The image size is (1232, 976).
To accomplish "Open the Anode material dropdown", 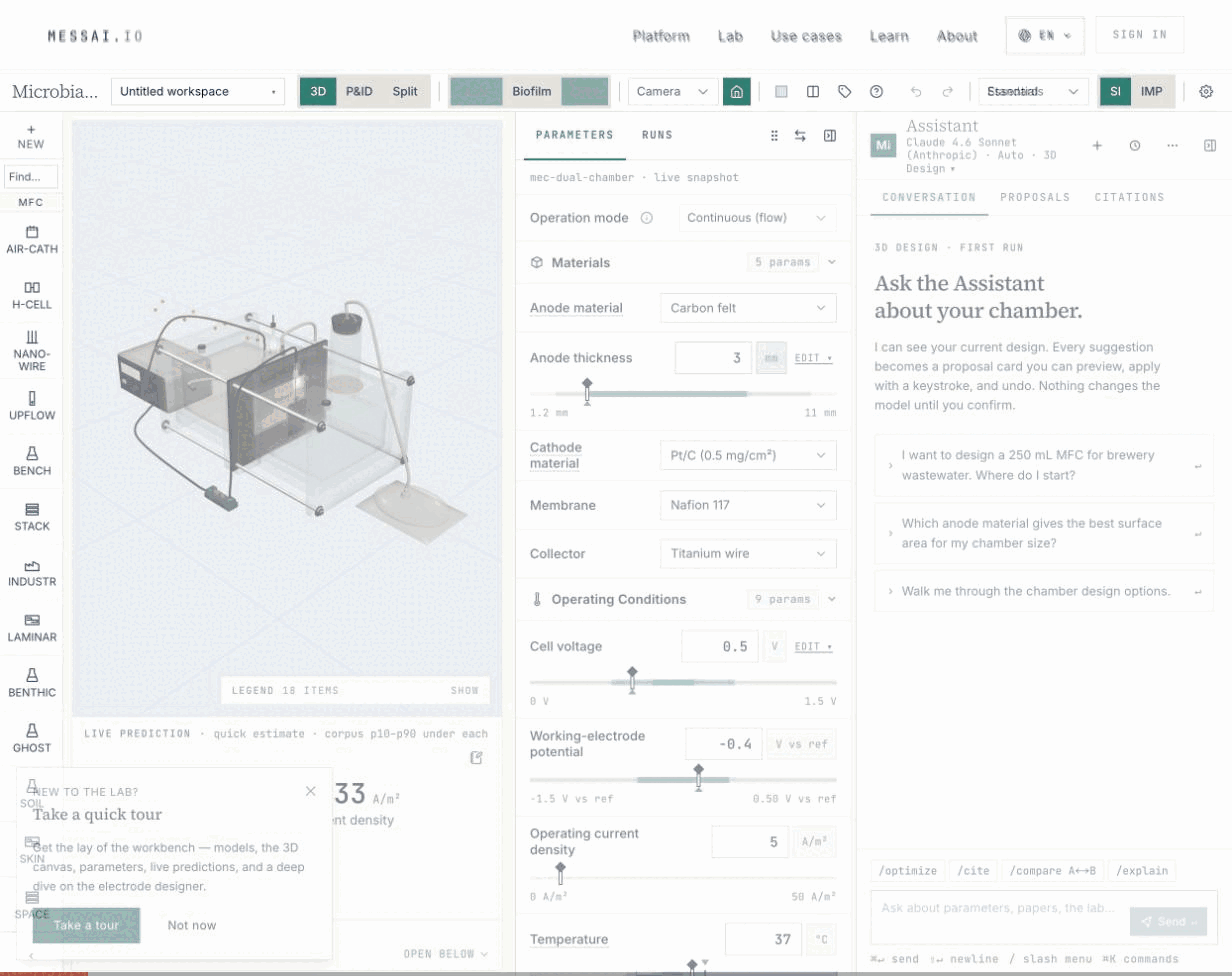I will 748,308.
